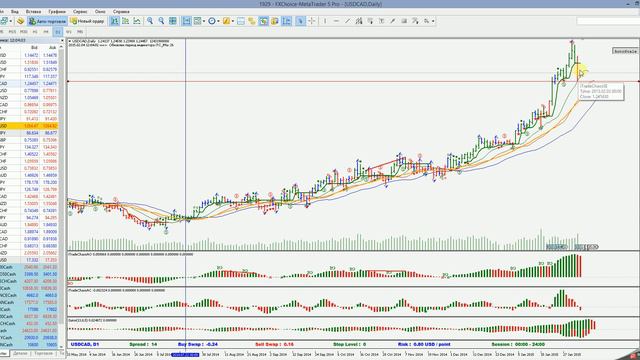Screen dimensions: 640x360
Task: Click the light blue window toolbar icon
Action: coord(241,21)
